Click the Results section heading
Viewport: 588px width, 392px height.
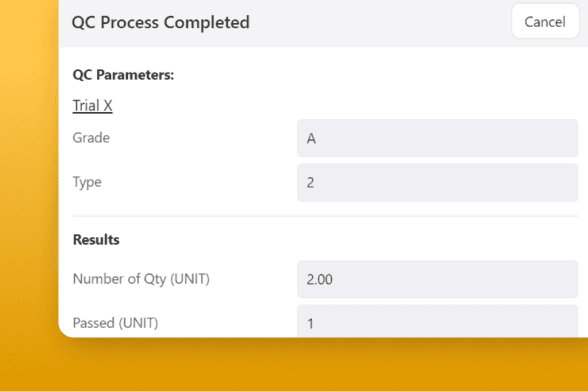point(96,239)
